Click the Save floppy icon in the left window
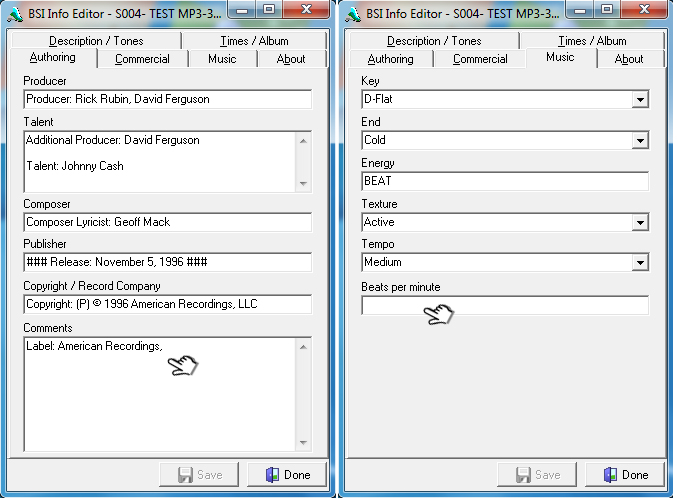Screen dimensions: 677x498 click(185, 475)
